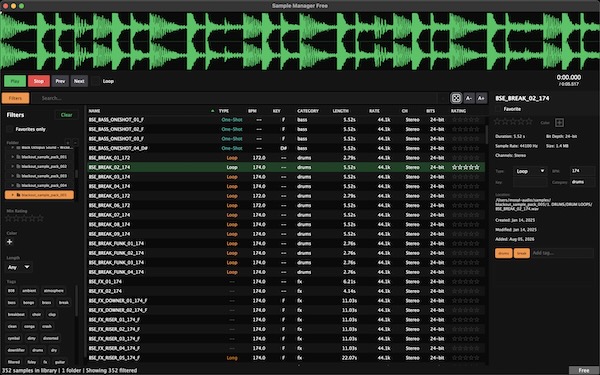This screenshot has height=375, width=600.
Task: Click the random sample dice icon
Action: [456, 98]
